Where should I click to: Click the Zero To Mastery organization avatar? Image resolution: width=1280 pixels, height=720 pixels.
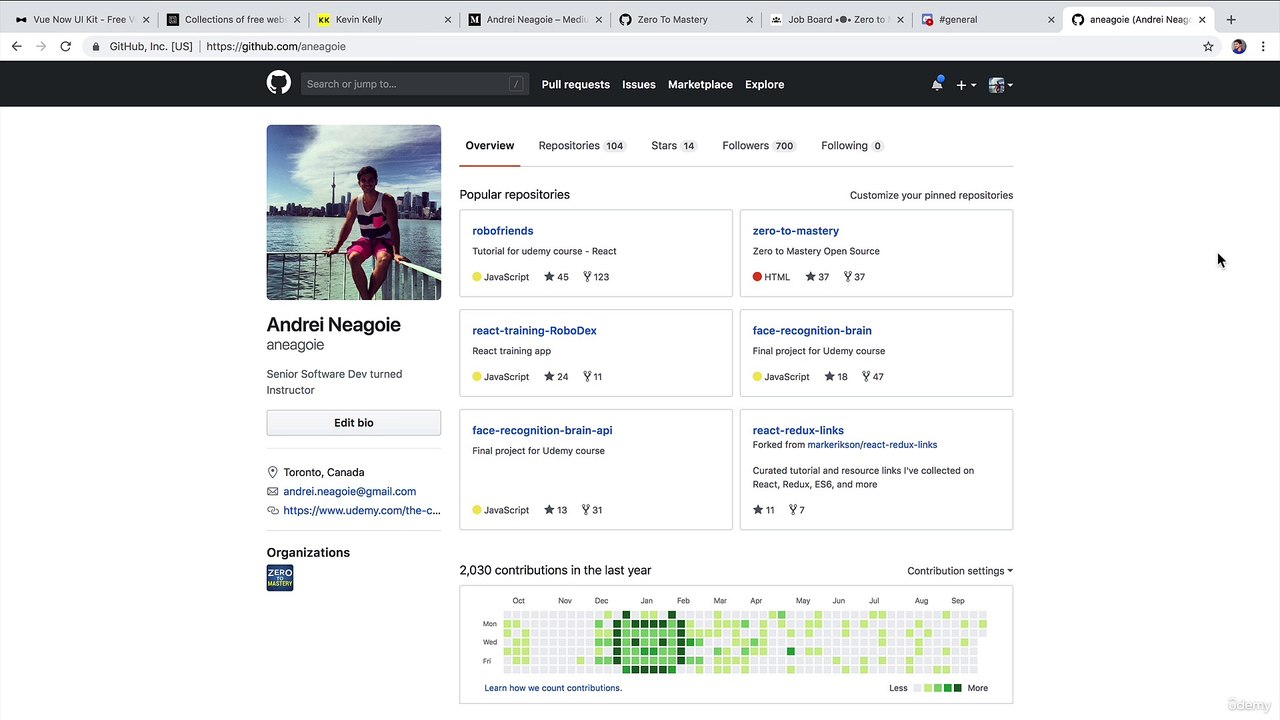pos(280,578)
